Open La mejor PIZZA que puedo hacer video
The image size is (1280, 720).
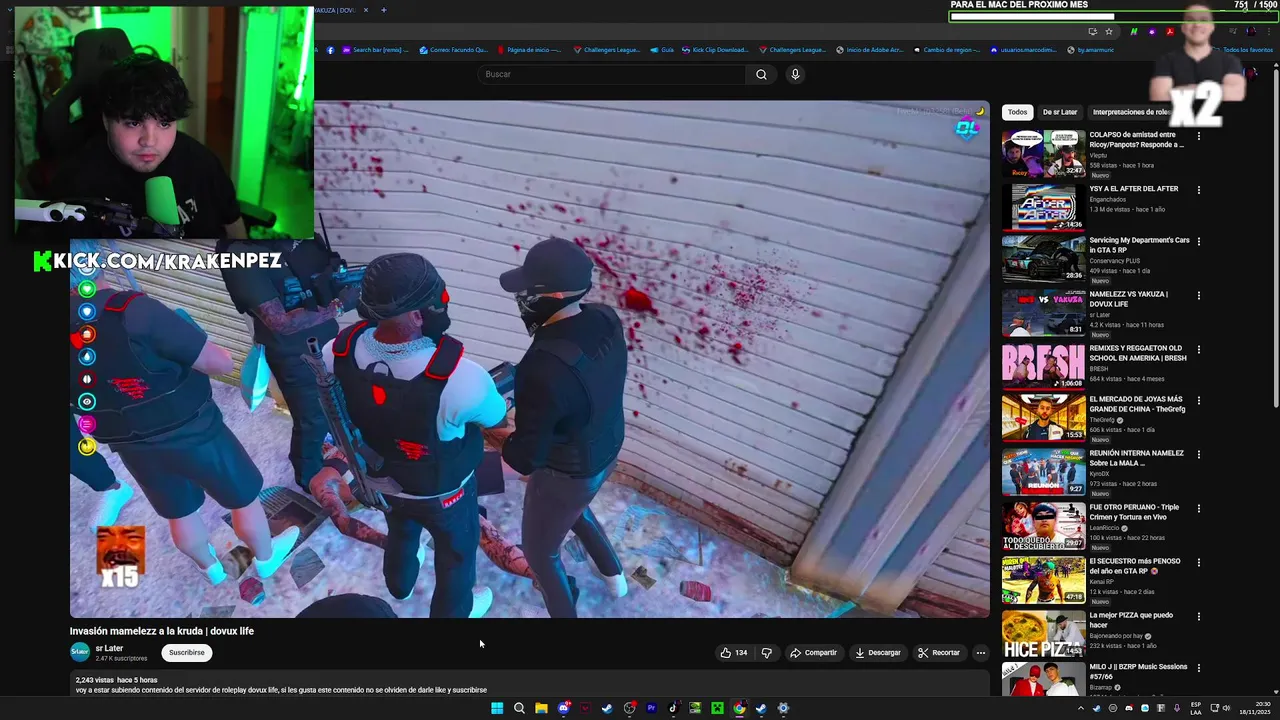pyautogui.click(x=1043, y=634)
